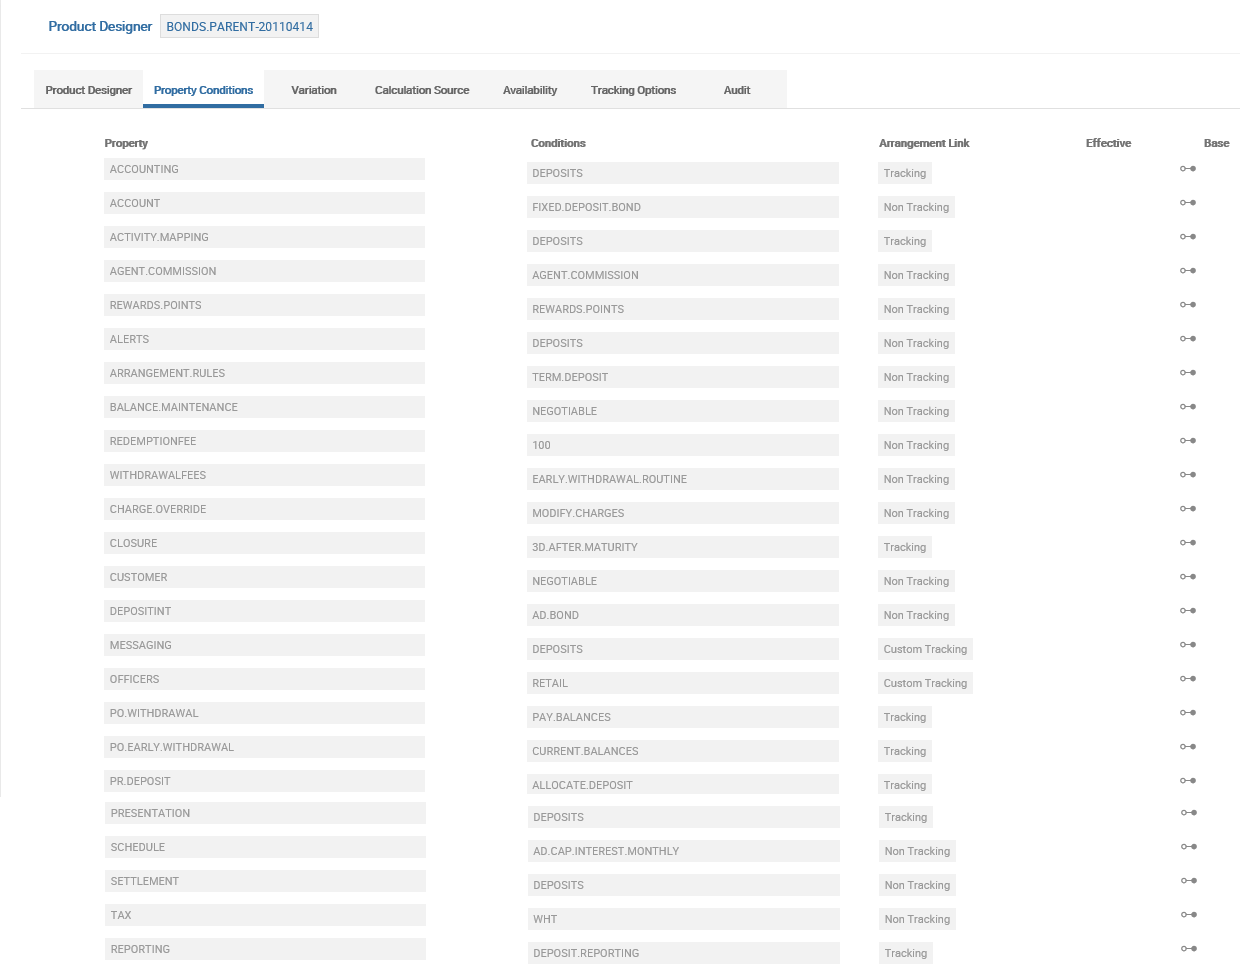The height and width of the screenshot is (970, 1240).
Task: Go to the Tracking Options tab
Action: tap(633, 90)
